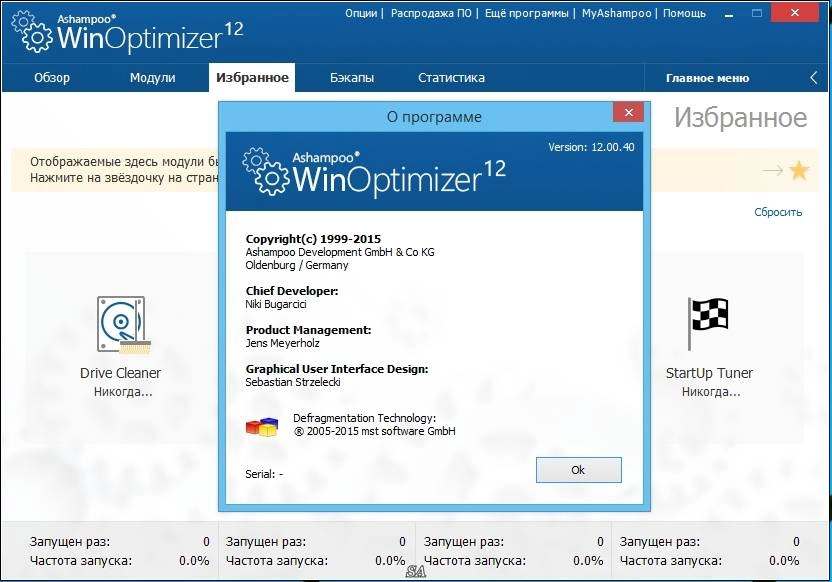Viewport: 832px width, 582px height.
Task: Click the colored blocks defragmentation icon
Action: tap(262, 426)
